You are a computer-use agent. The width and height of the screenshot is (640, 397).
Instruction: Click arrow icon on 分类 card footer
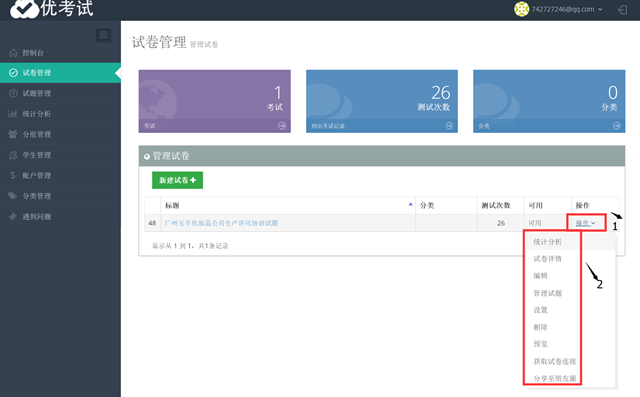point(617,126)
